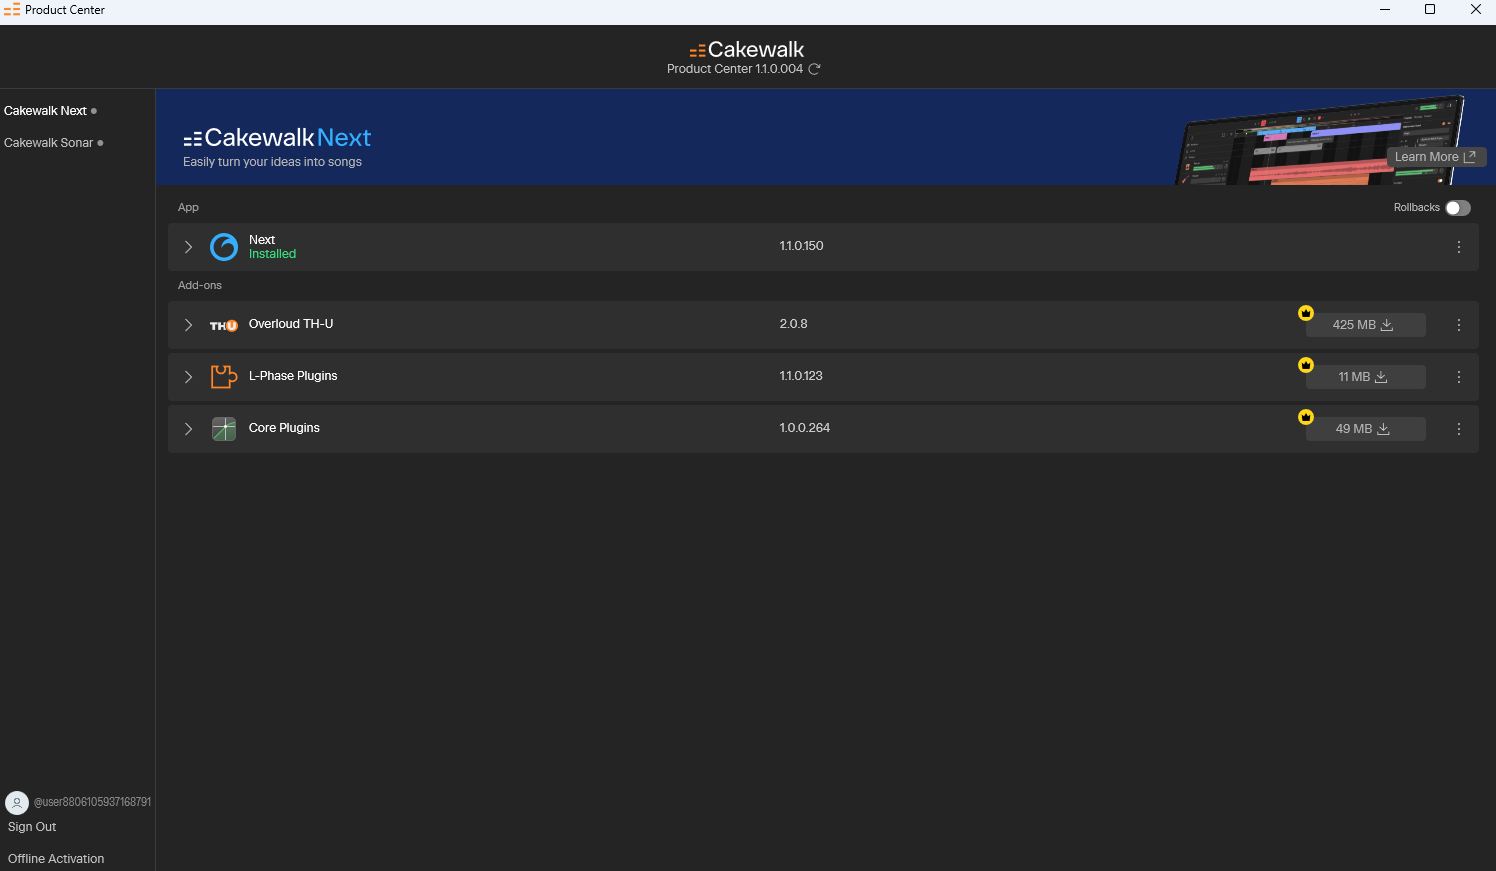Expand the Core Plugins row
Image resolution: width=1496 pixels, height=871 pixels.
[x=188, y=429]
